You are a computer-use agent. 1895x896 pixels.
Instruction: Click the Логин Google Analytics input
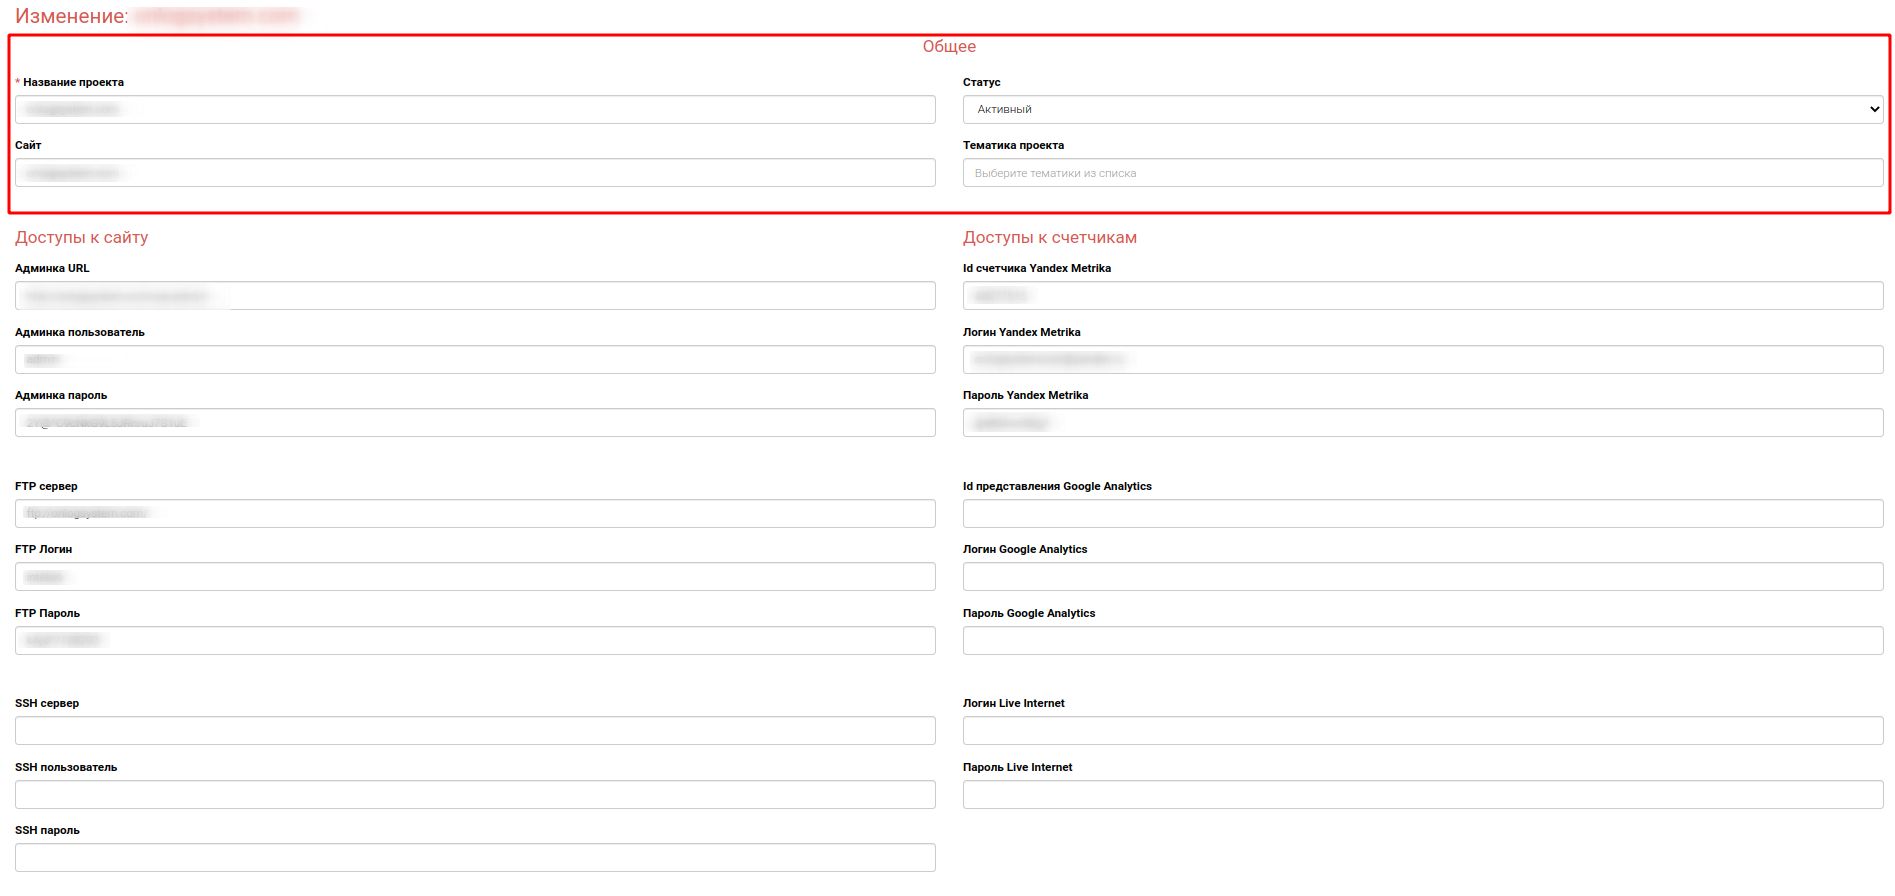[x=1422, y=577]
